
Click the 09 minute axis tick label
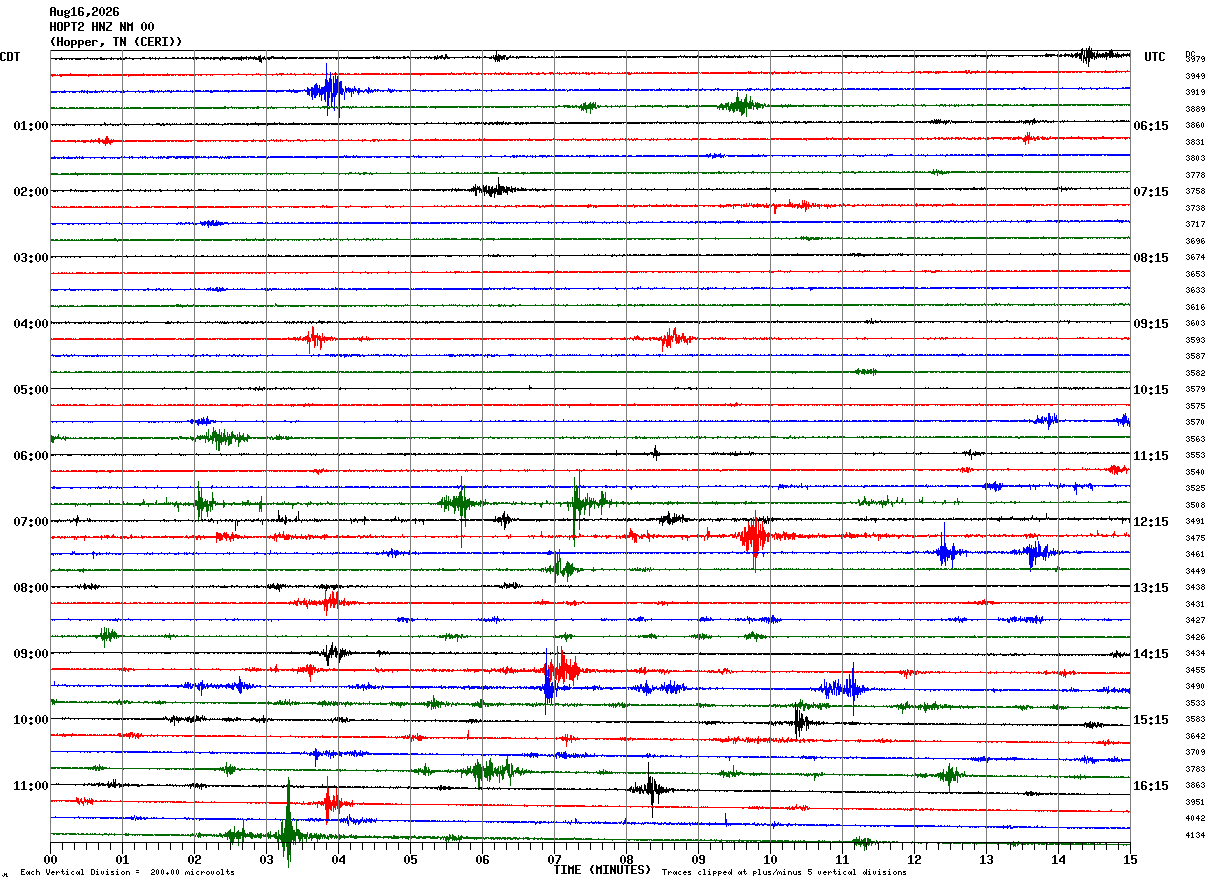tap(698, 859)
